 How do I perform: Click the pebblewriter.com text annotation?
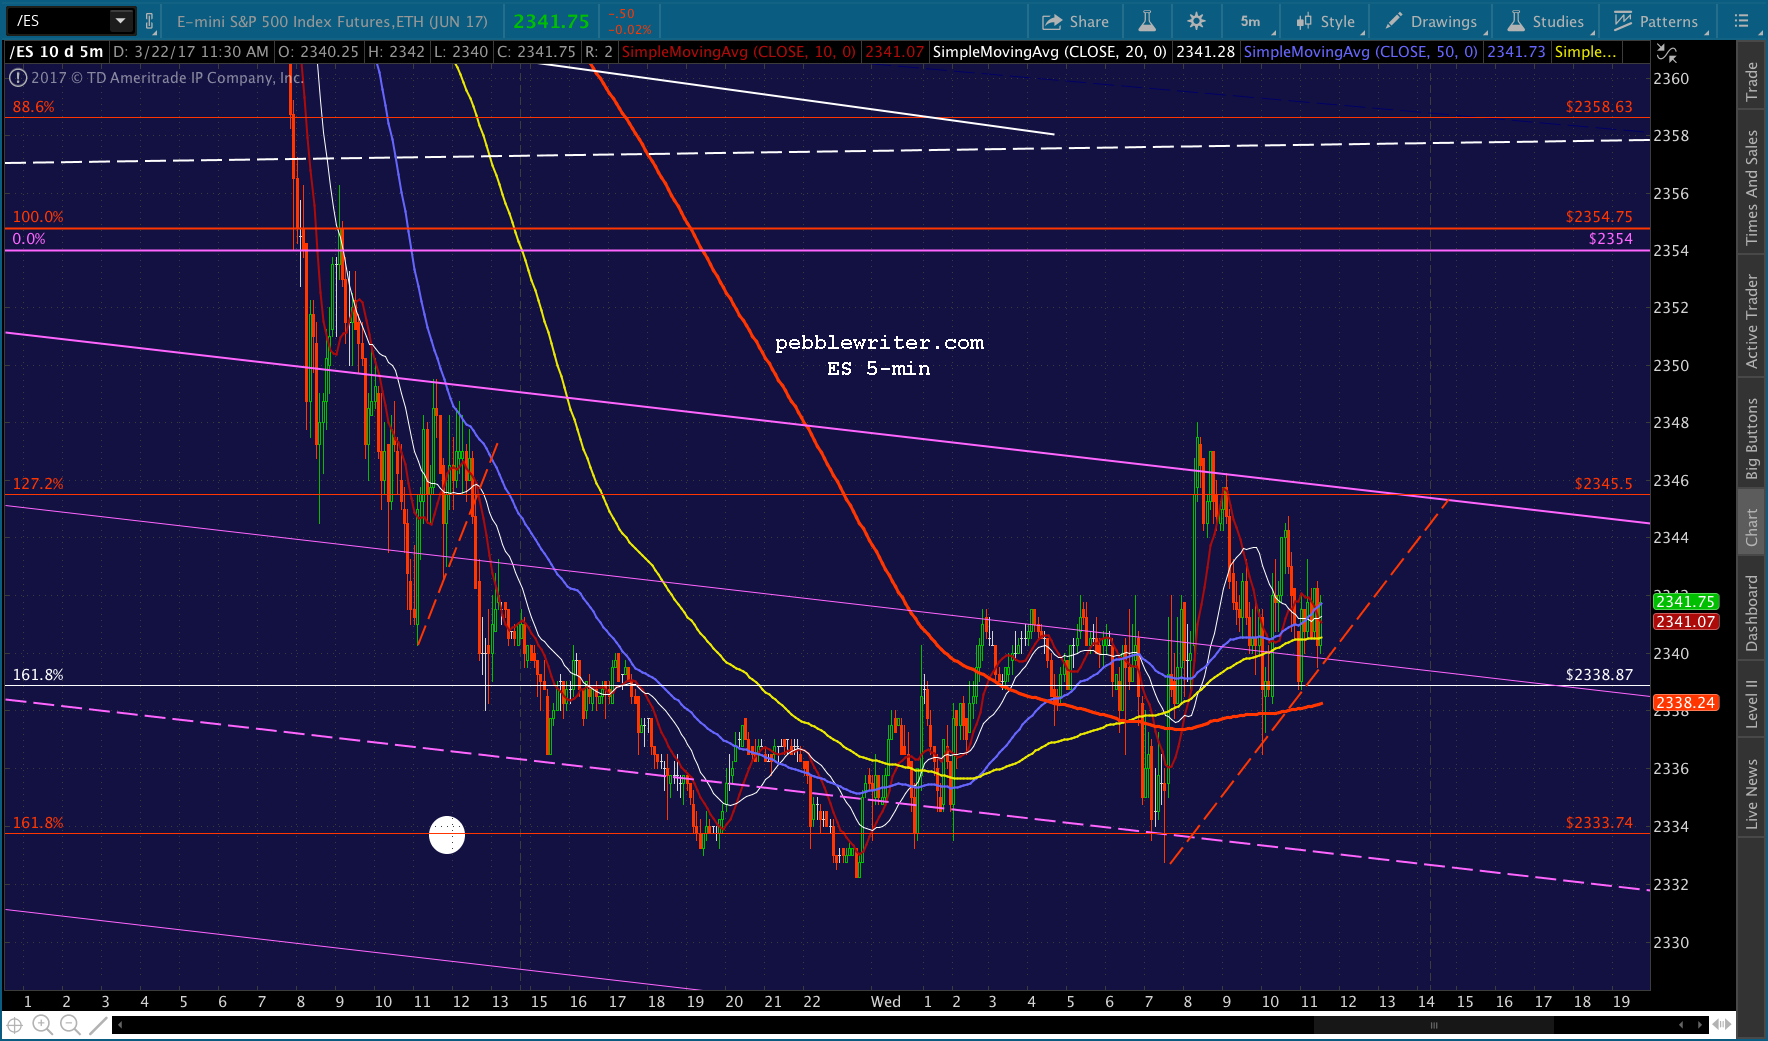click(x=879, y=343)
